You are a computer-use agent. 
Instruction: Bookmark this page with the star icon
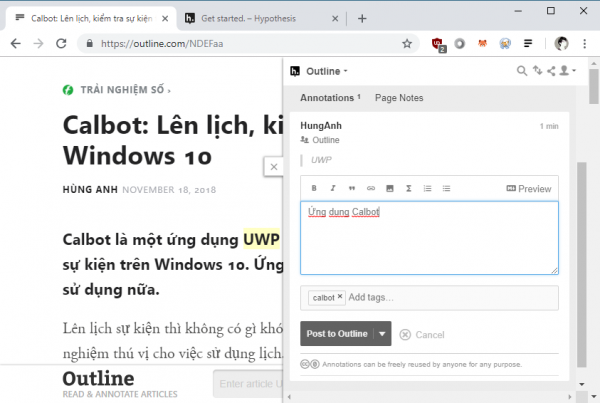click(x=407, y=44)
